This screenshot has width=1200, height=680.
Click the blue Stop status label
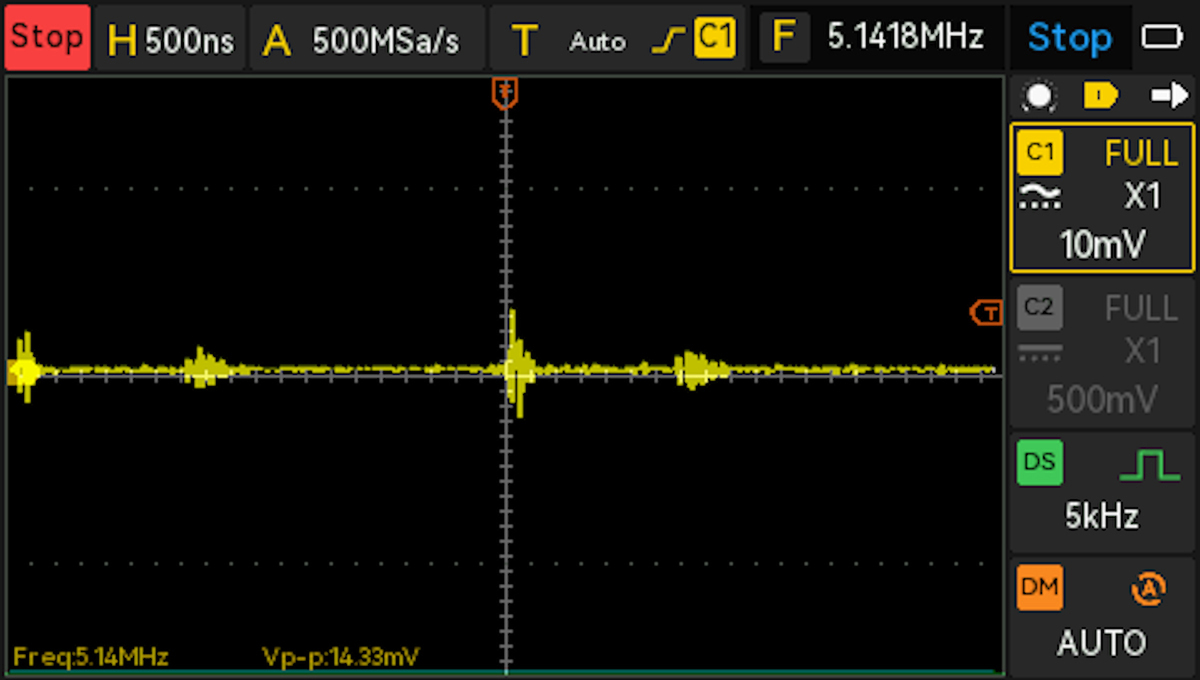click(1069, 38)
